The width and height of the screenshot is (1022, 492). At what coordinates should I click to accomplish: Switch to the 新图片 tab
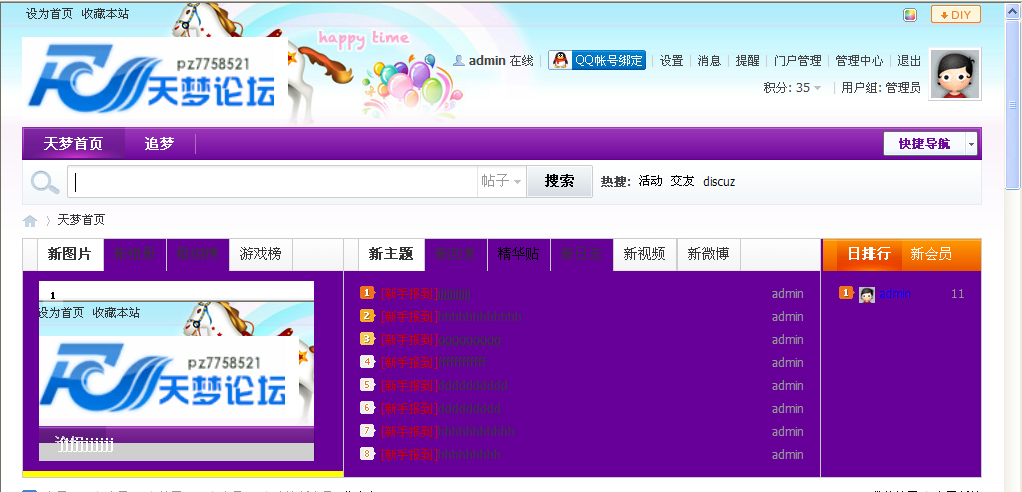[x=70, y=254]
